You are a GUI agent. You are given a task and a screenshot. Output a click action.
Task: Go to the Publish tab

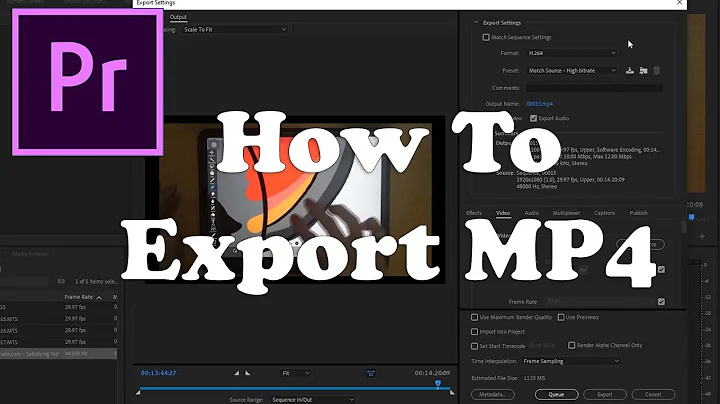pos(638,213)
